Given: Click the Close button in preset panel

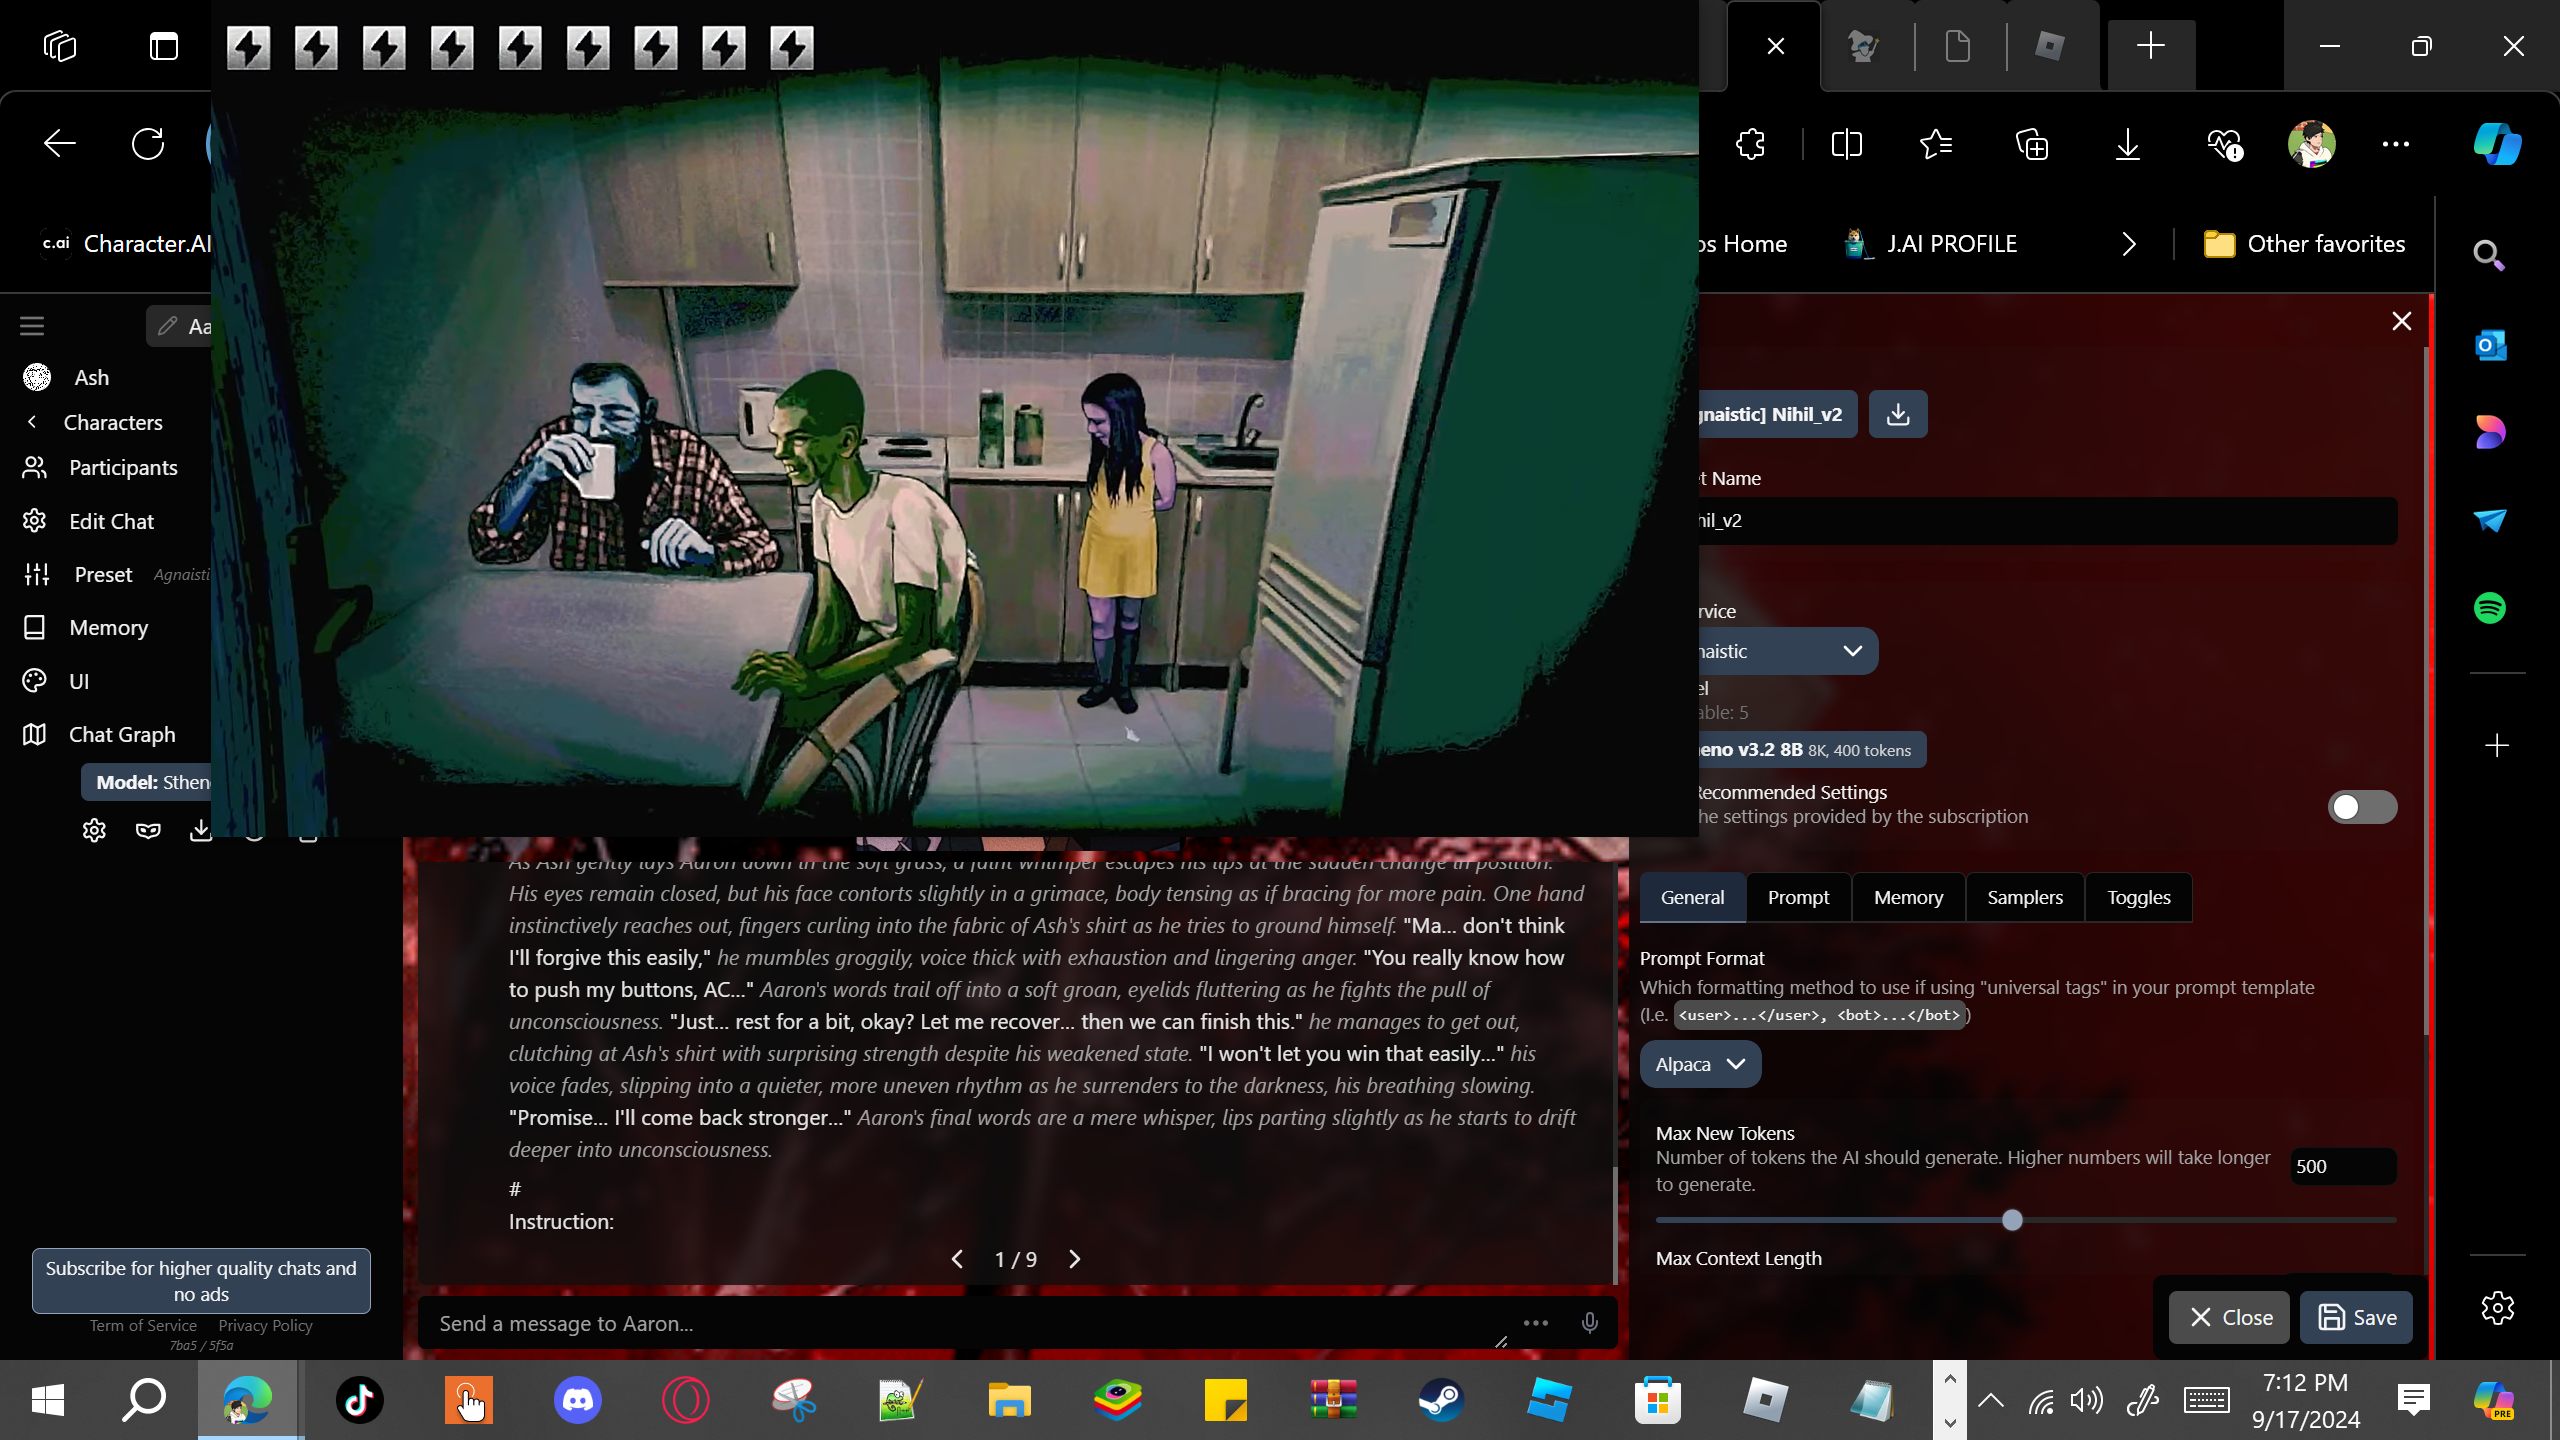Looking at the screenshot, I should point(2229,1317).
